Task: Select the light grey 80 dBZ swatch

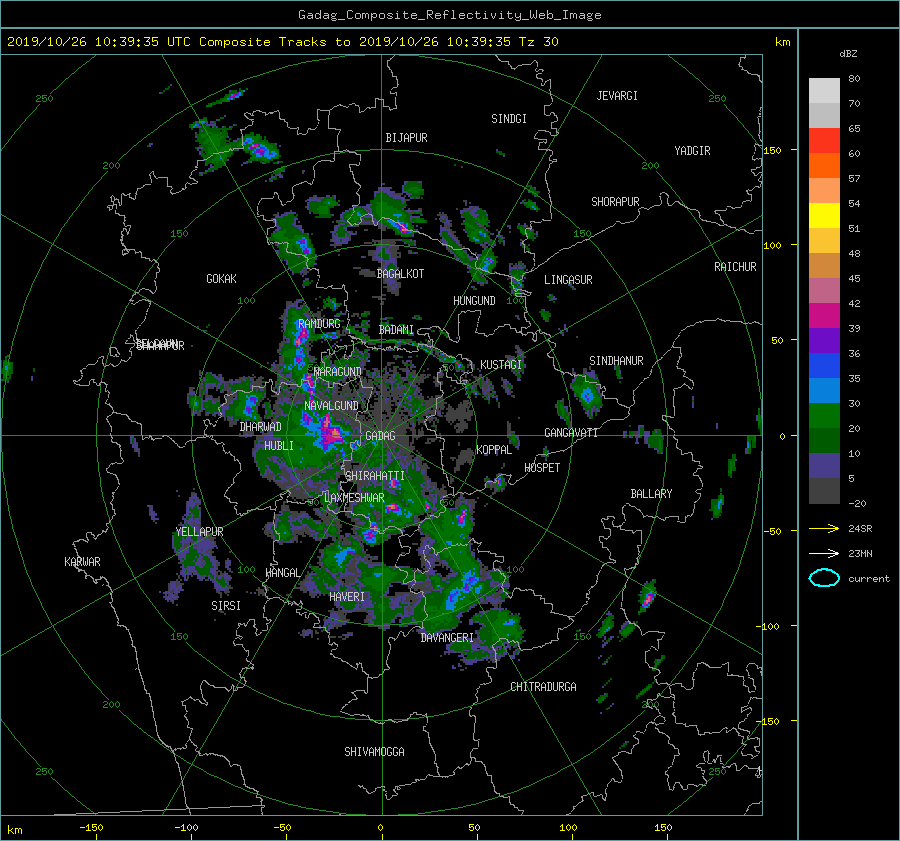Action: (x=824, y=90)
